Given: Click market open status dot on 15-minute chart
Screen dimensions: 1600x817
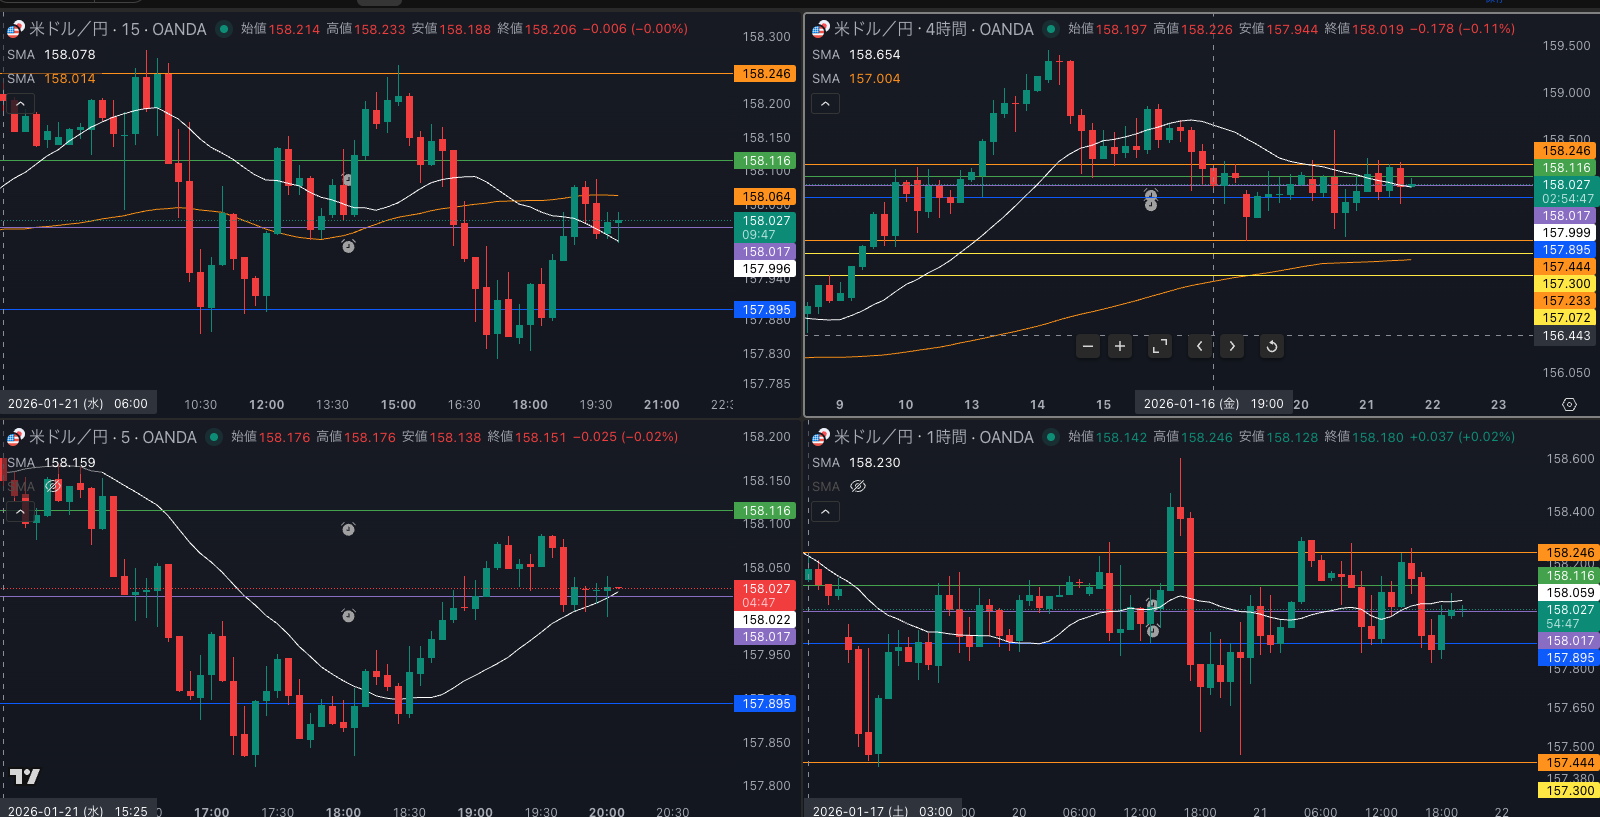Looking at the screenshot, I should pyautogui.click(x=223, y=29).
